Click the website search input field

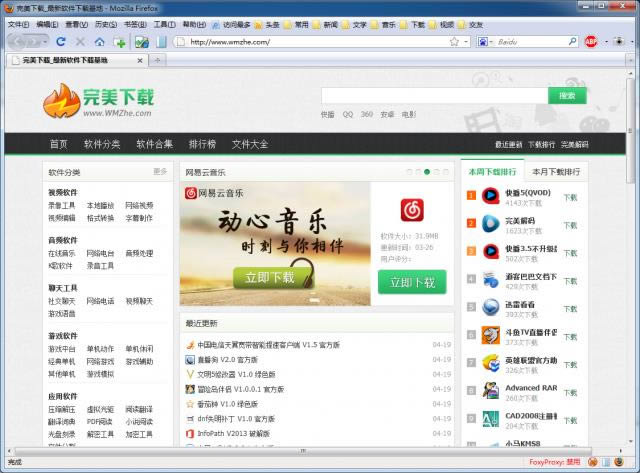click(x=434, y=96)
